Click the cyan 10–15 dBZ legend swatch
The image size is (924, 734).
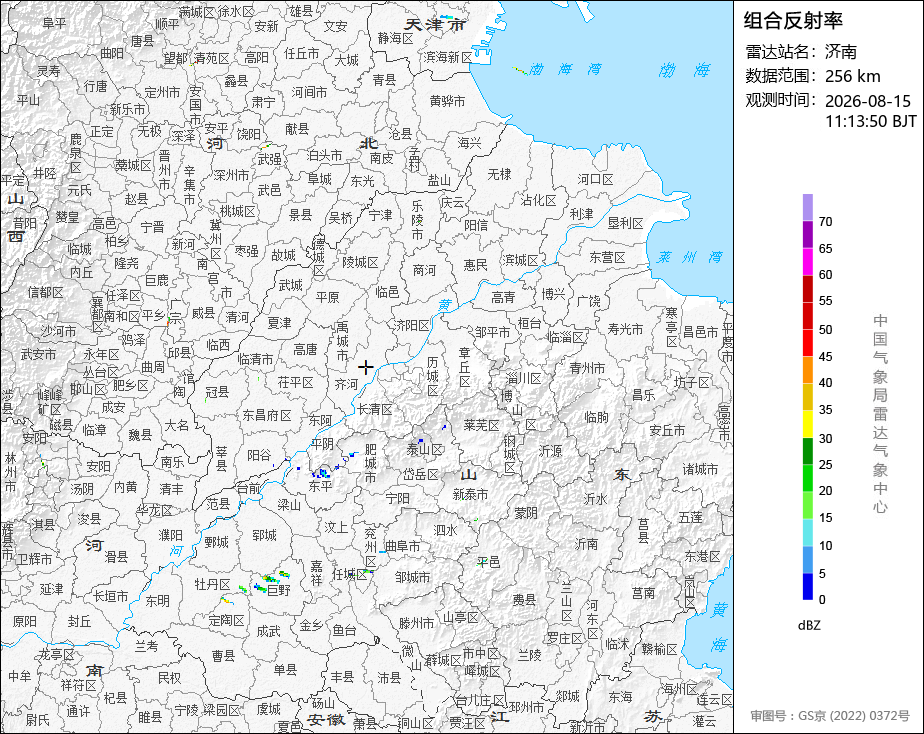[807, 533]
